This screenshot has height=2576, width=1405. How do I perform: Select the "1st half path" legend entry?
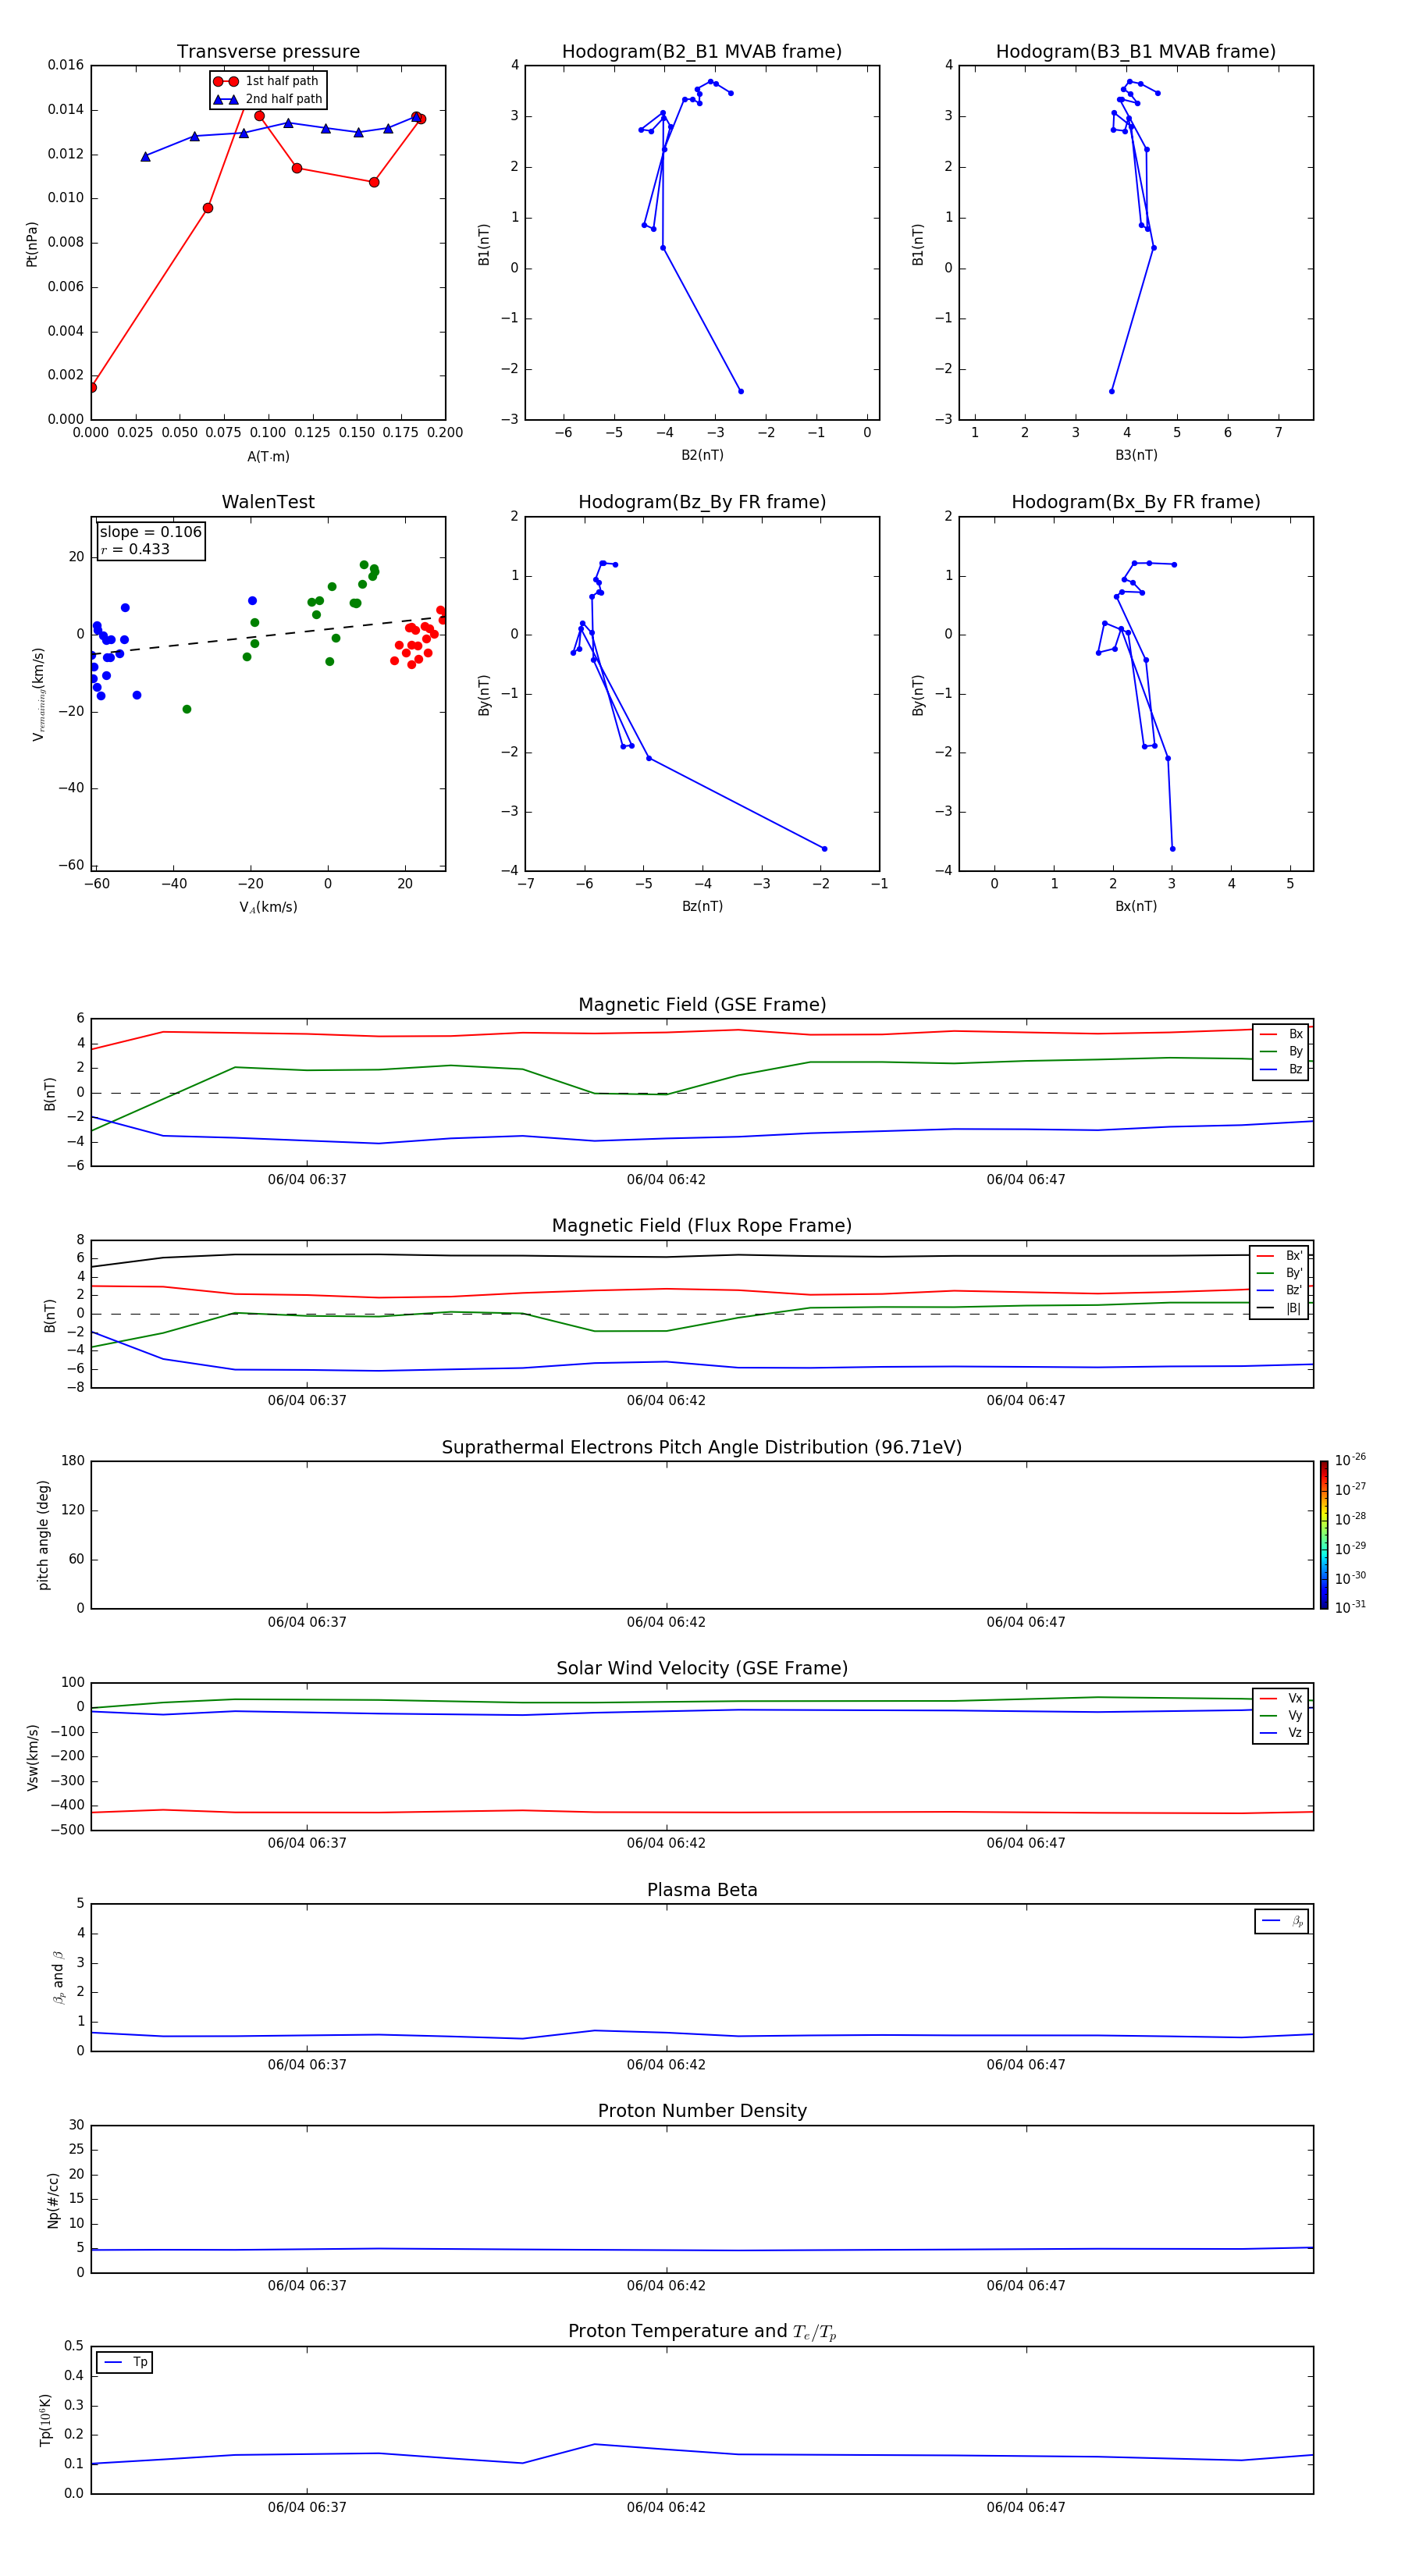[267, 81]
